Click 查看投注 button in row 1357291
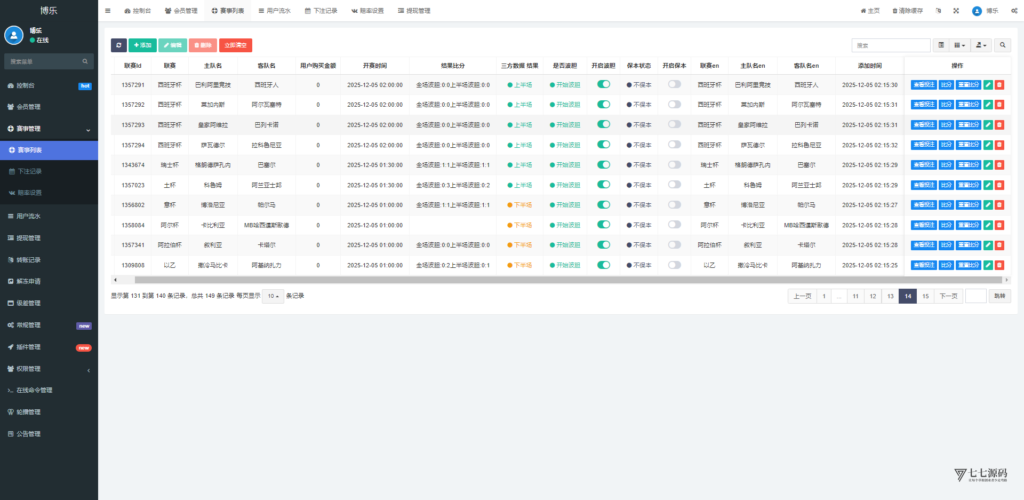Screen dimensions: 1024x500 tap(924, 85)
